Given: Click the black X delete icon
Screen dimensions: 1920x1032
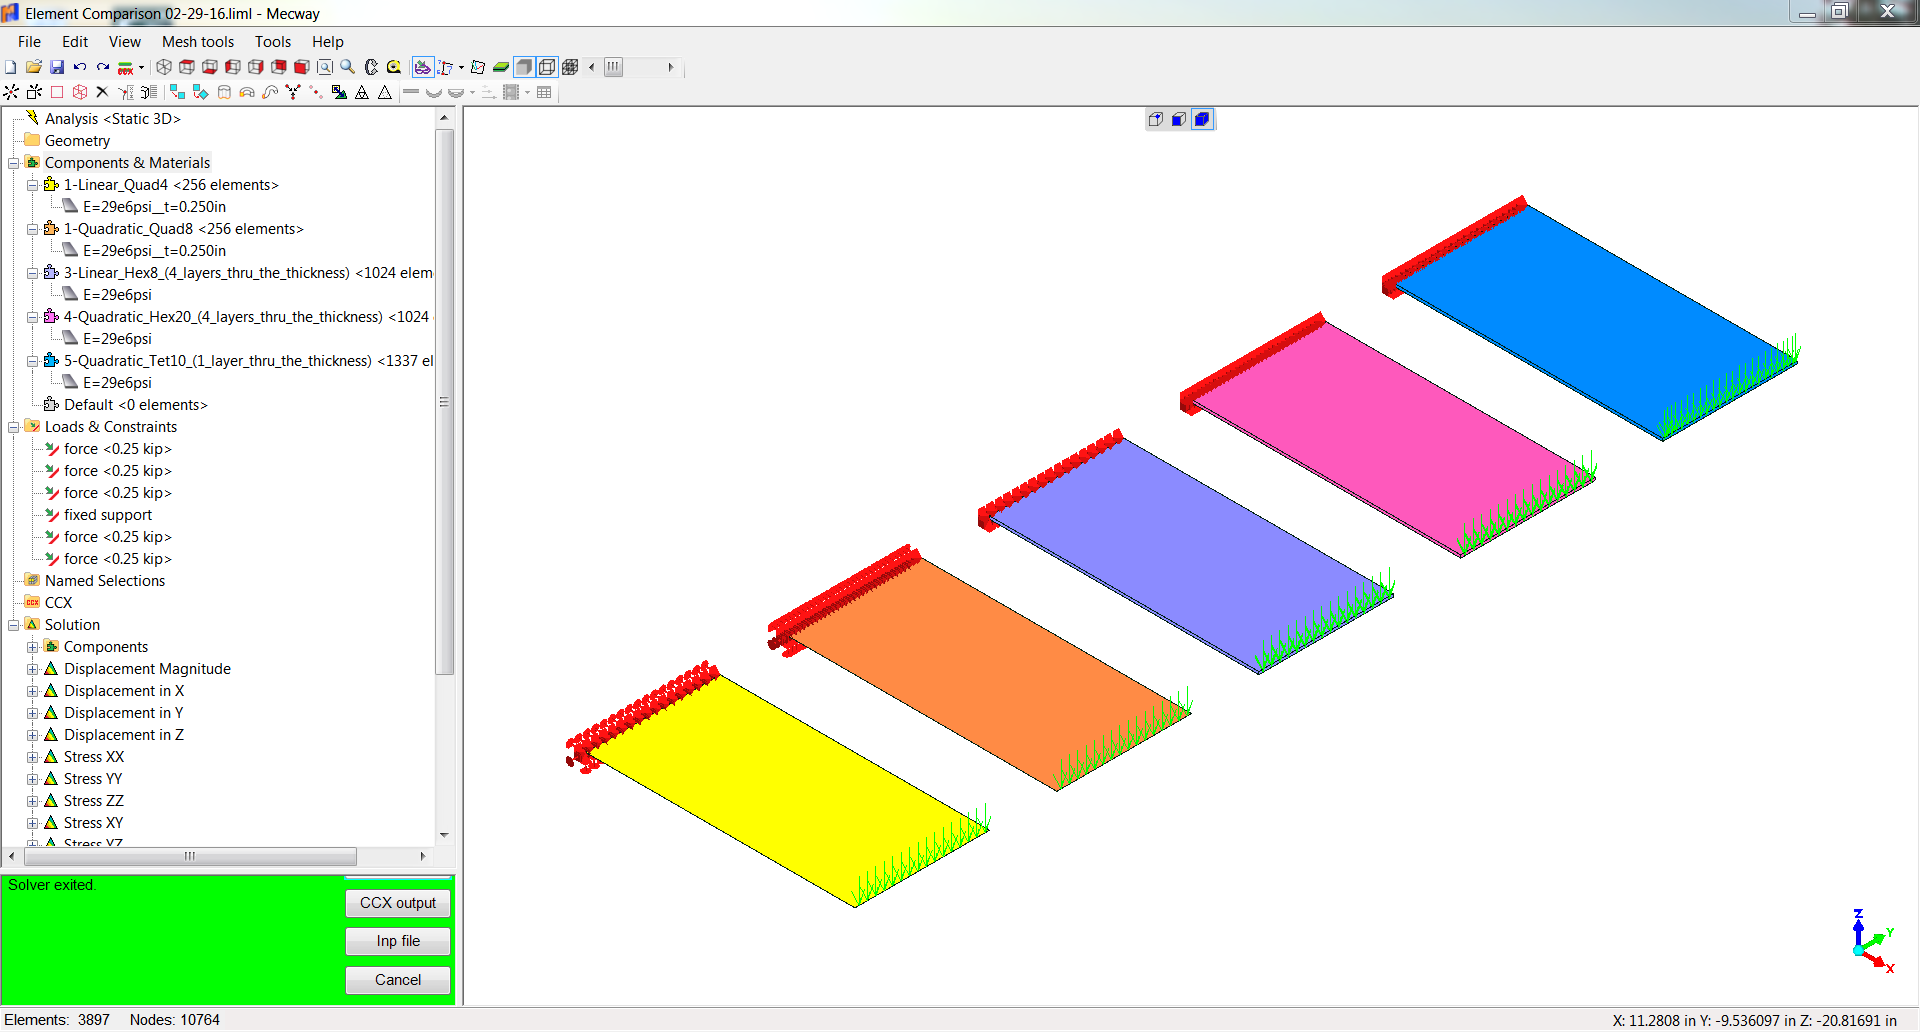Looking at the screenshot, I should [102, 92].
